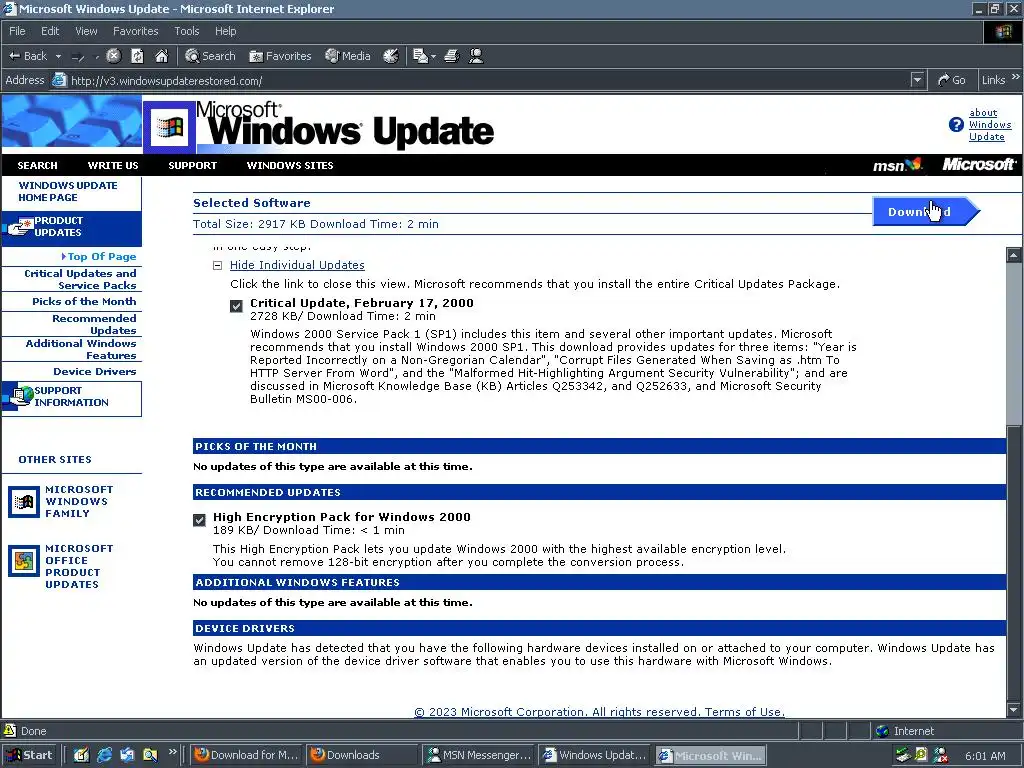This screenshot has height=768, width=1024.
Task: Click the msn logo
Action: pos(898,165)
